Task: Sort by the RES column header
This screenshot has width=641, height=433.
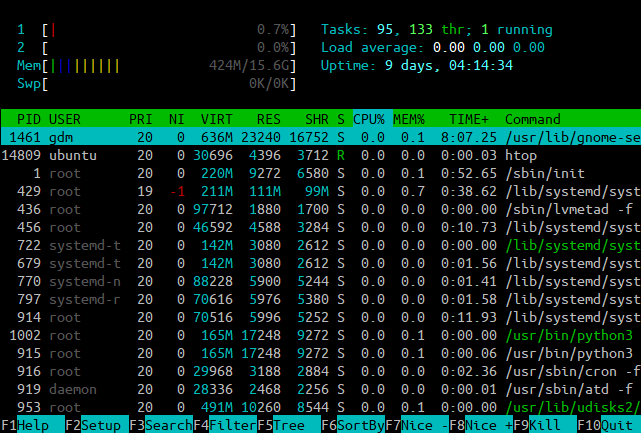Action: click(x=269, y=119)
